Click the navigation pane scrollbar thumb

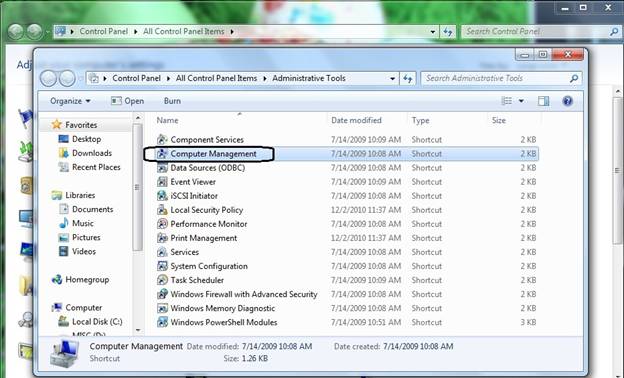pyautogui.click(x=137, y=187)
